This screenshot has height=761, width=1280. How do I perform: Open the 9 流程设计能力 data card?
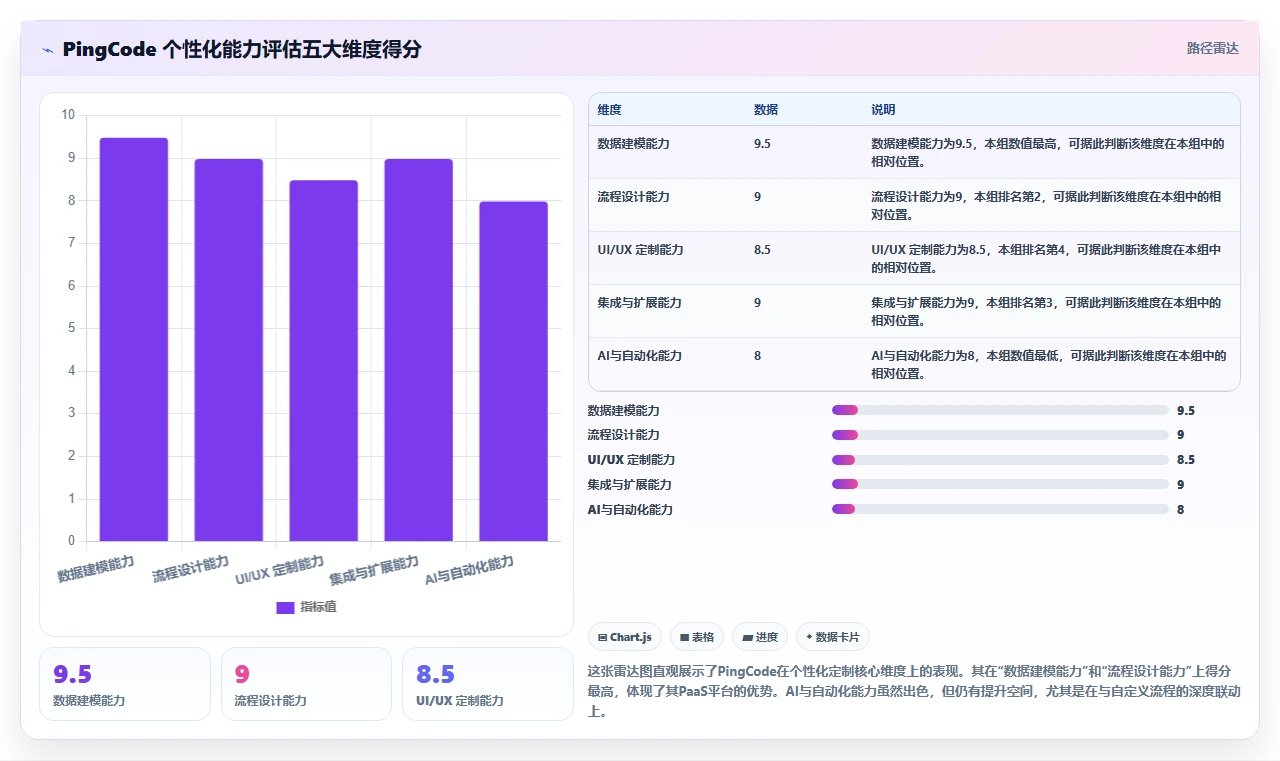[306, 684]
